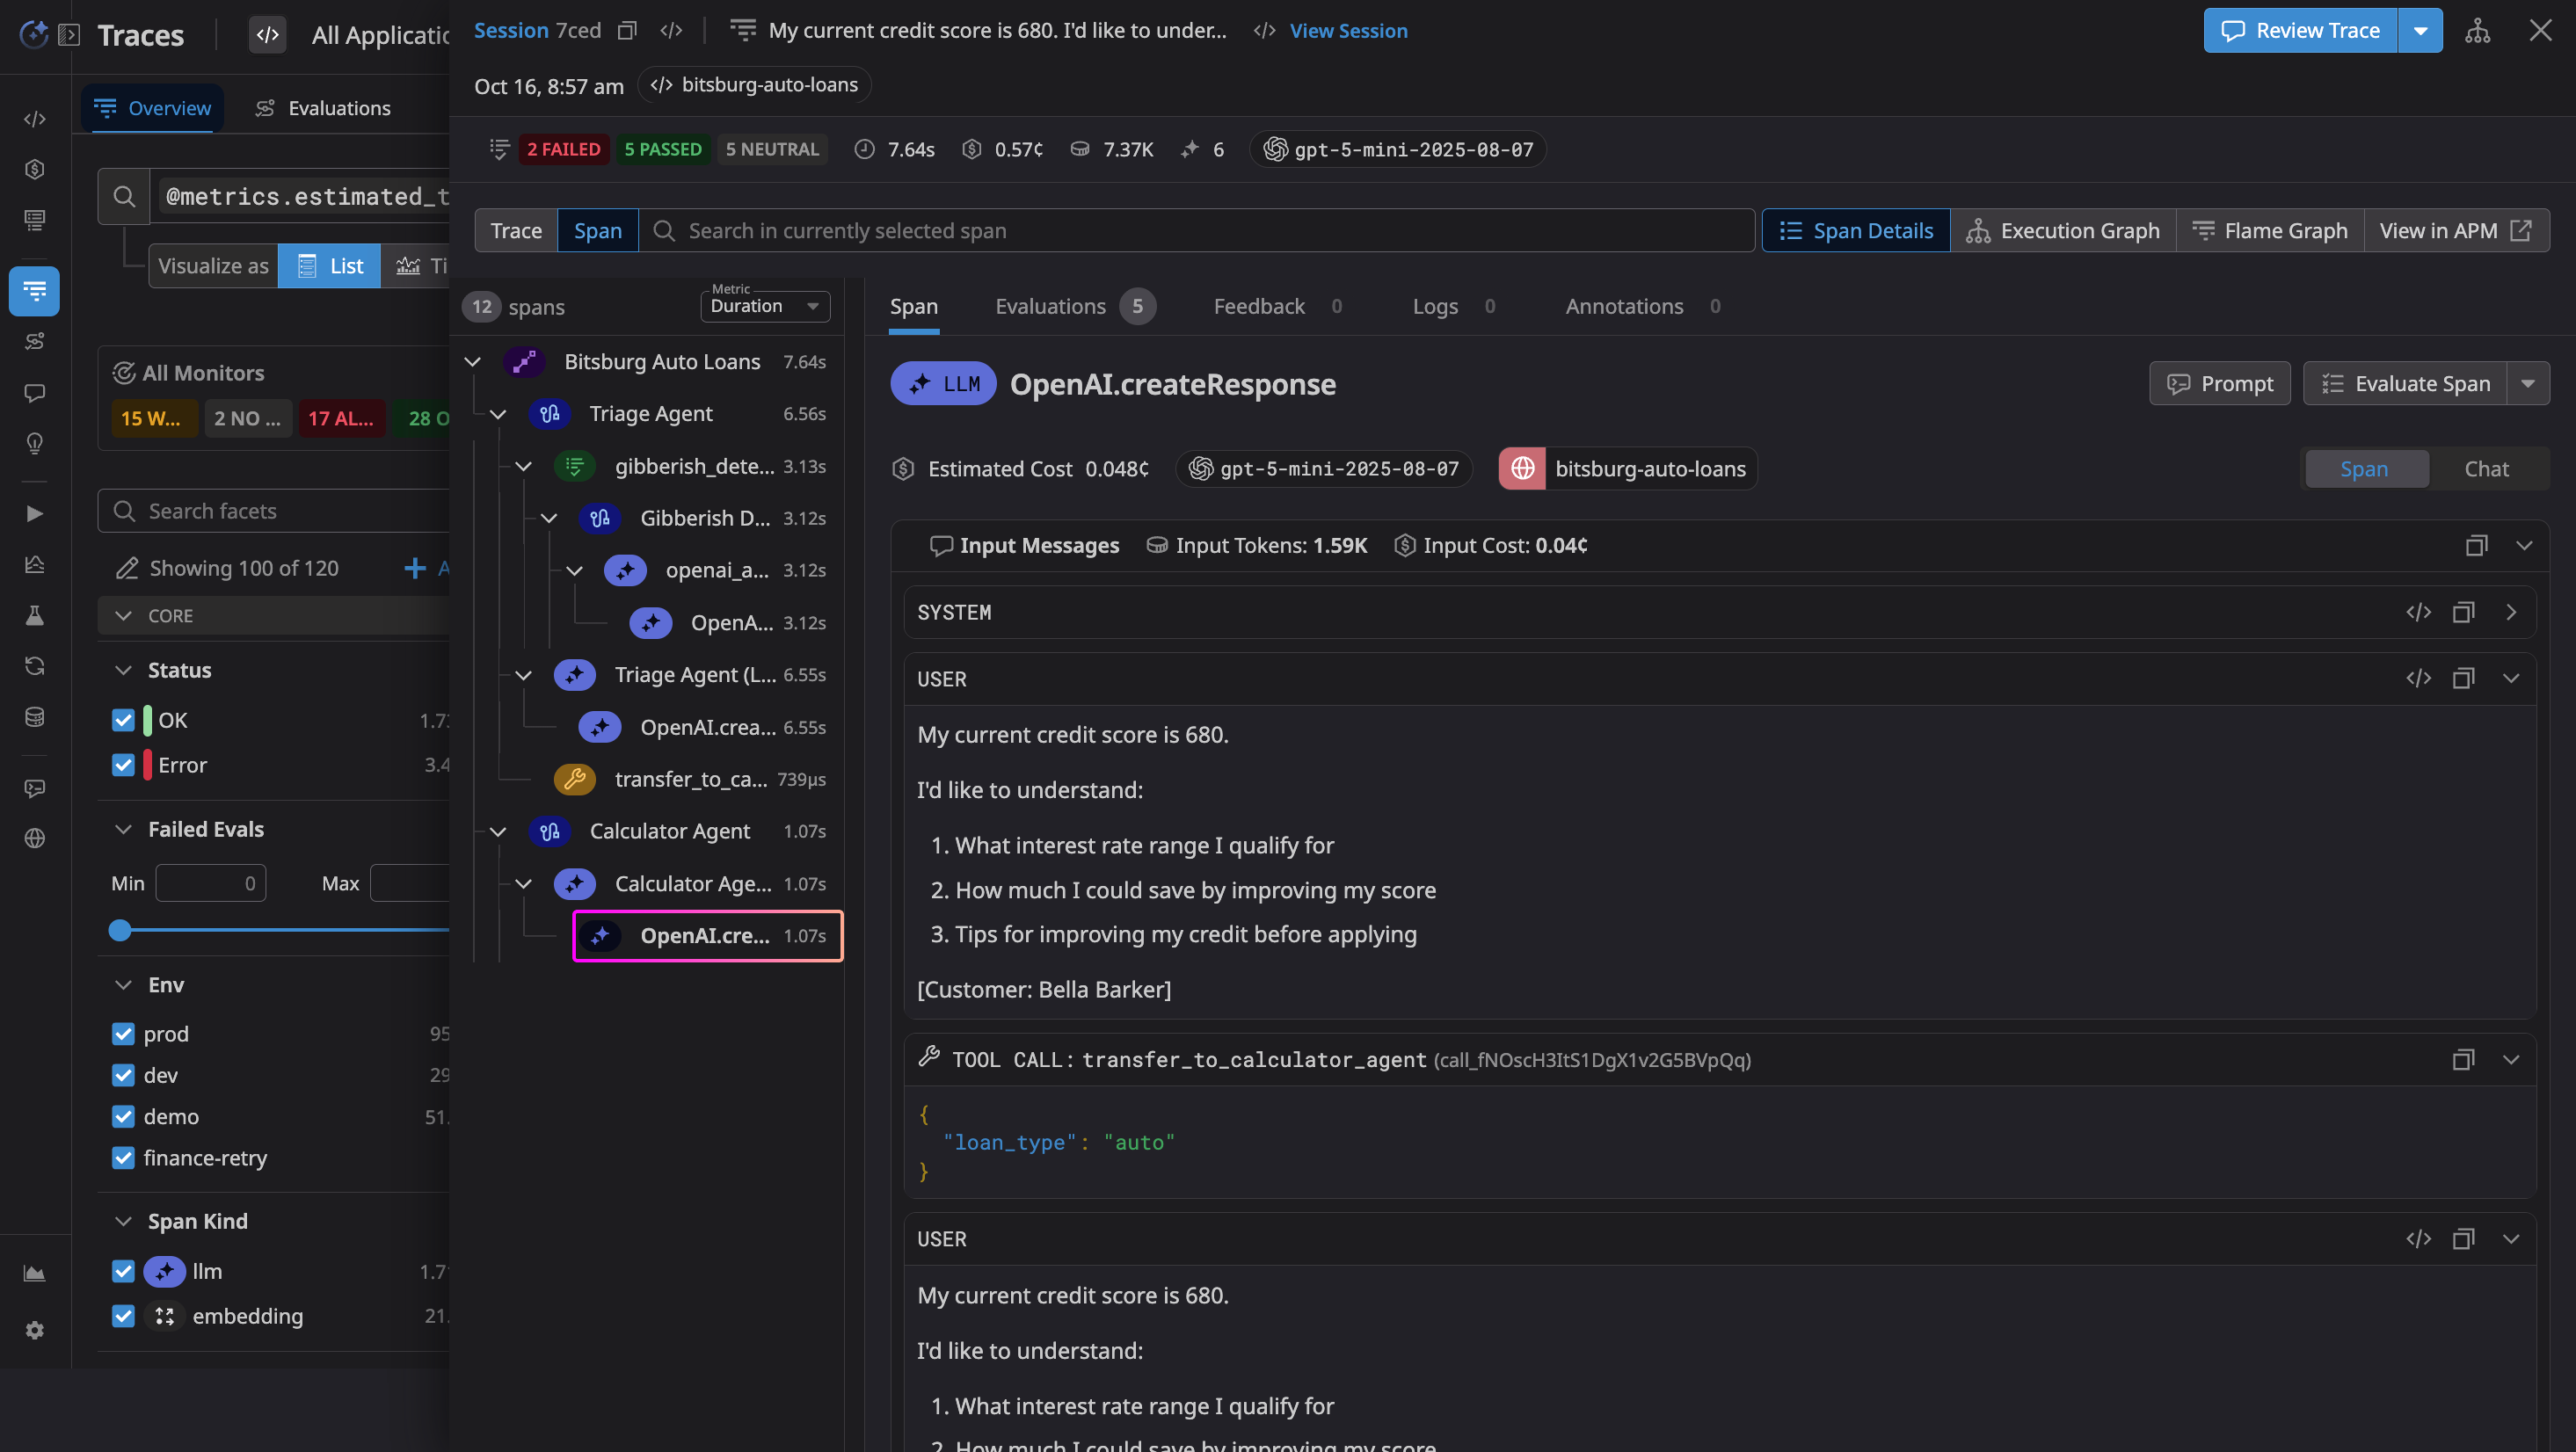Click the database icon in left sidebar
Screen dimensions: 2576x1452
35,717
